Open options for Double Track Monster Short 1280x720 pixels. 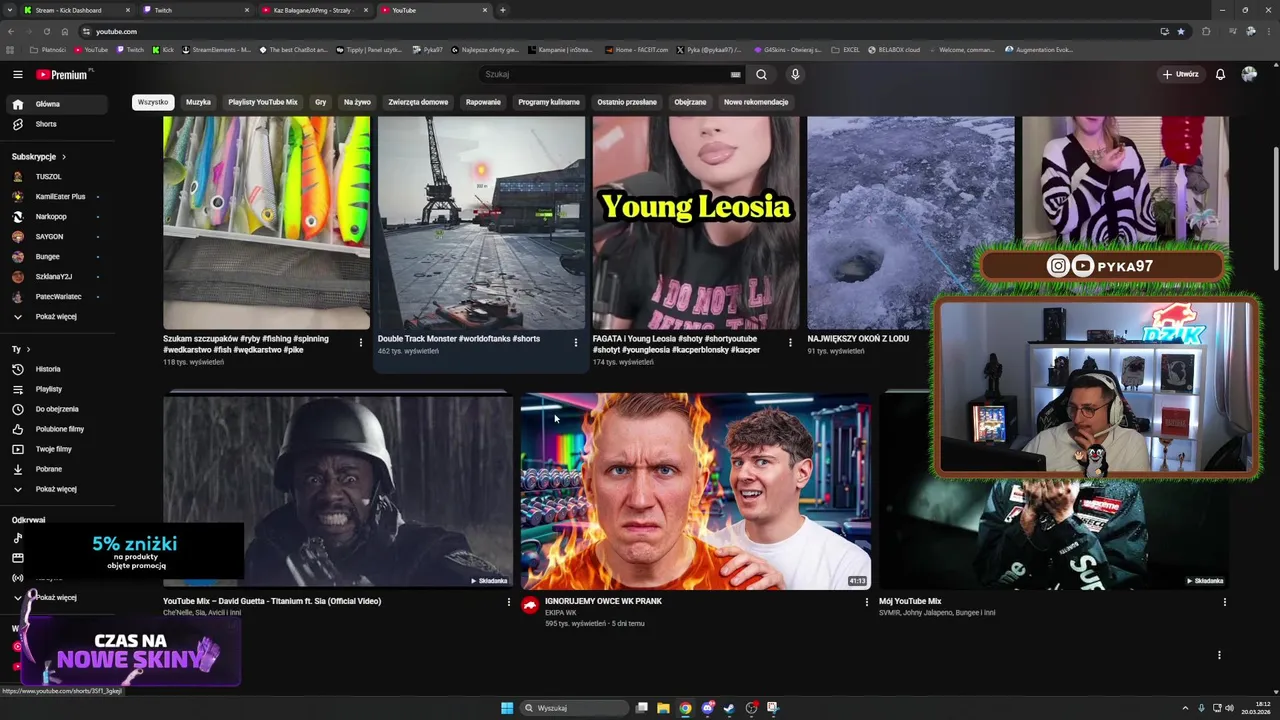[576, 342]
